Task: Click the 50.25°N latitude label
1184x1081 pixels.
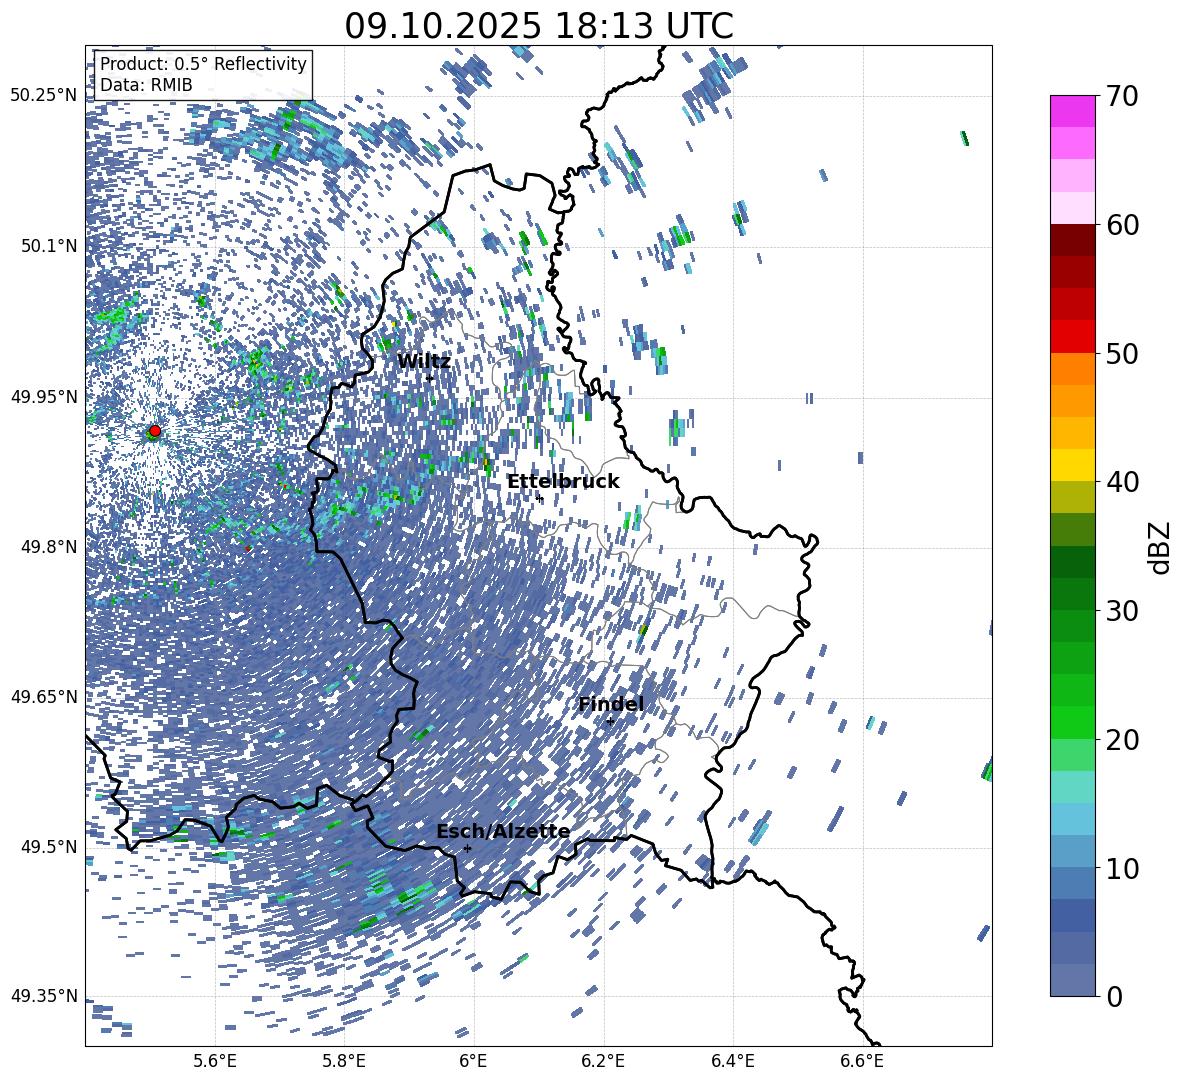Action: (x=44, y=96)
